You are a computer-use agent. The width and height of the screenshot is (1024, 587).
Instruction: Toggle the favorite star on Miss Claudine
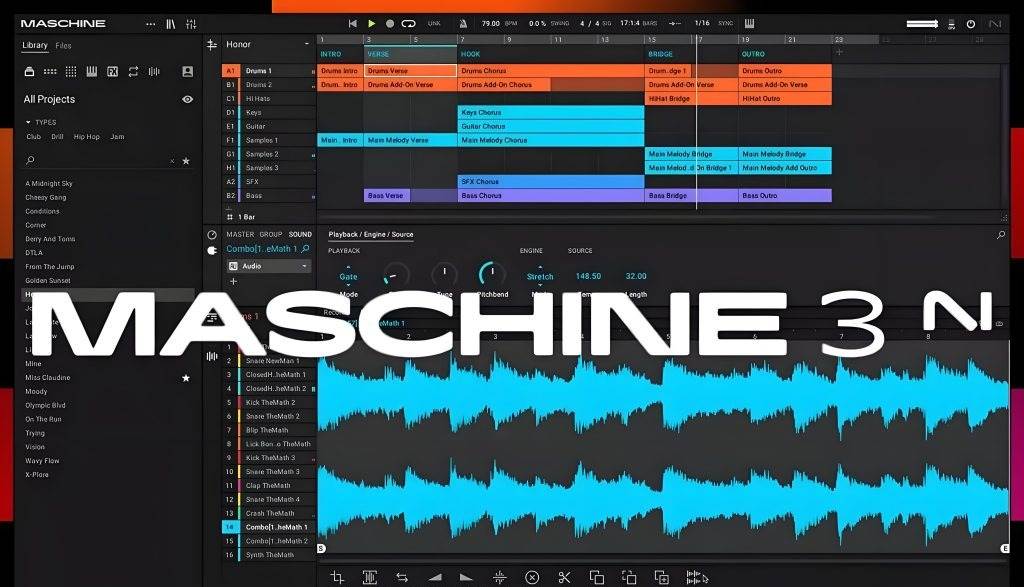point(186,378)
